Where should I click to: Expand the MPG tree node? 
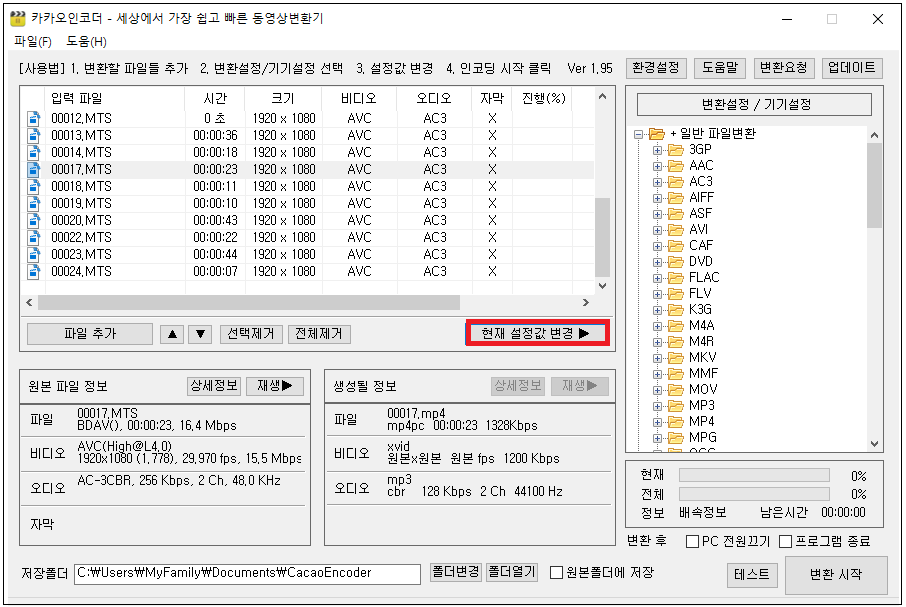tap(657, 438)
